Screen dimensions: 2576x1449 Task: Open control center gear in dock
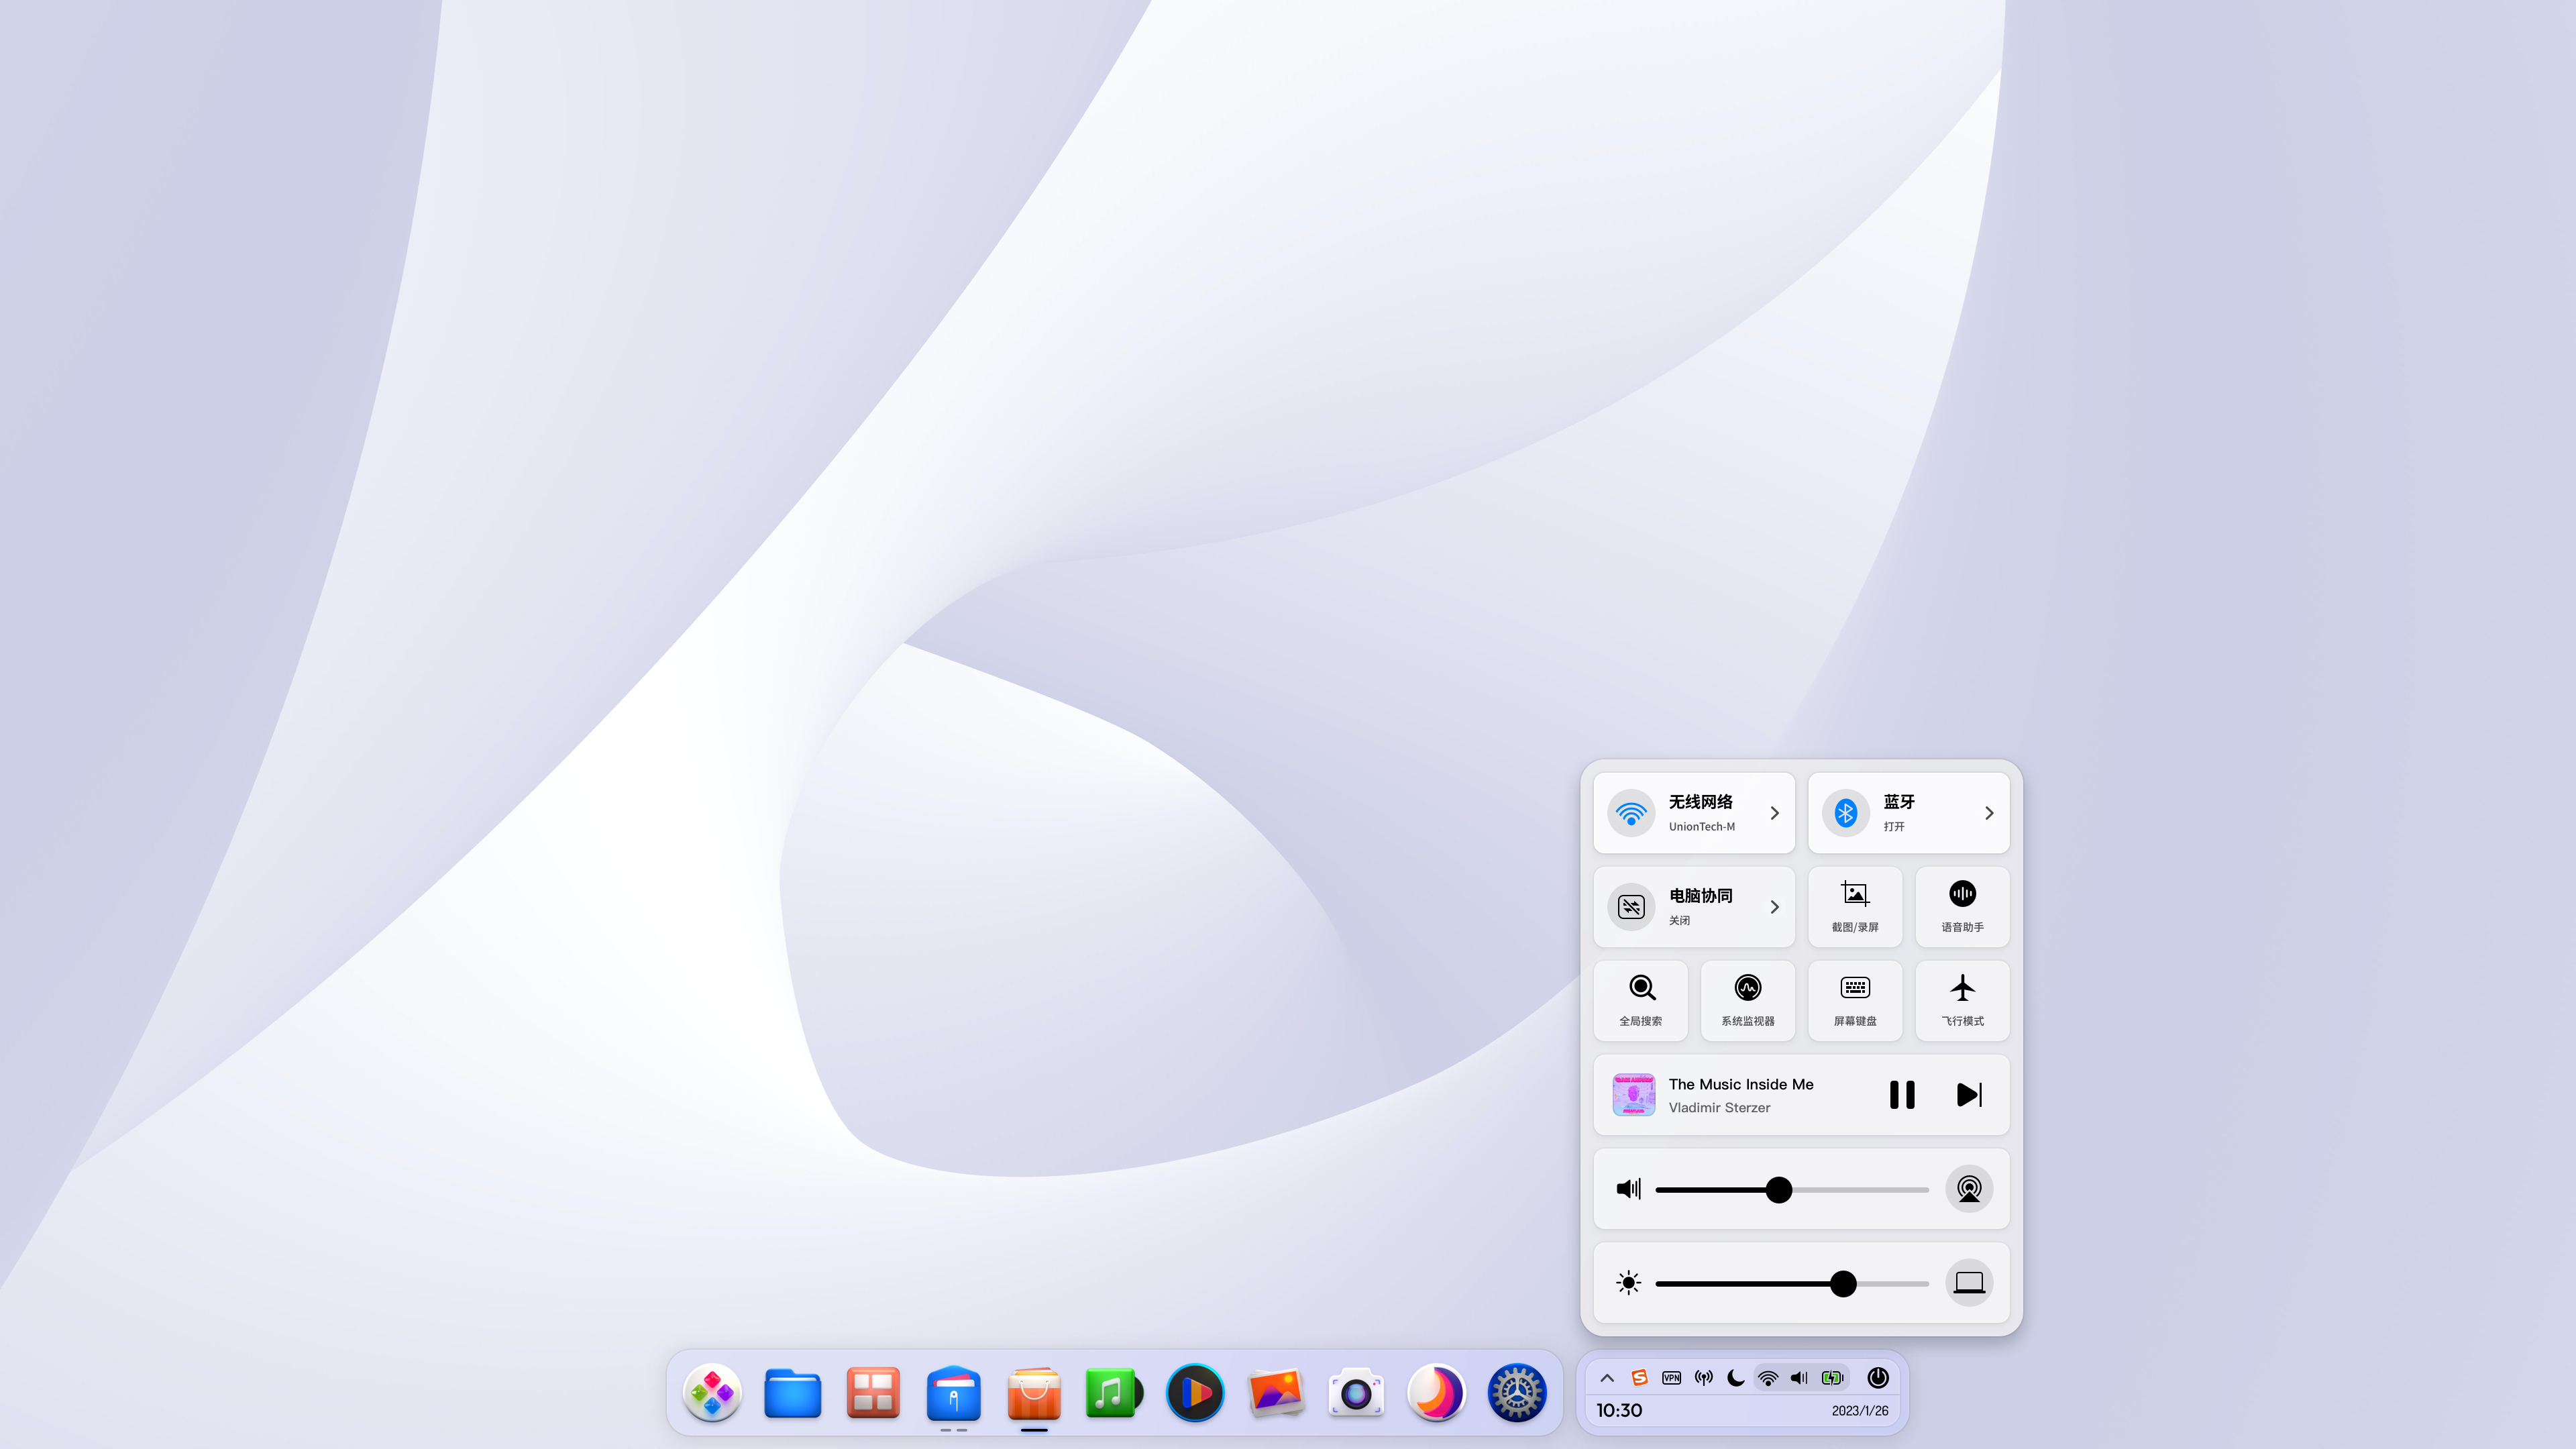(x=1517, y=1393)
